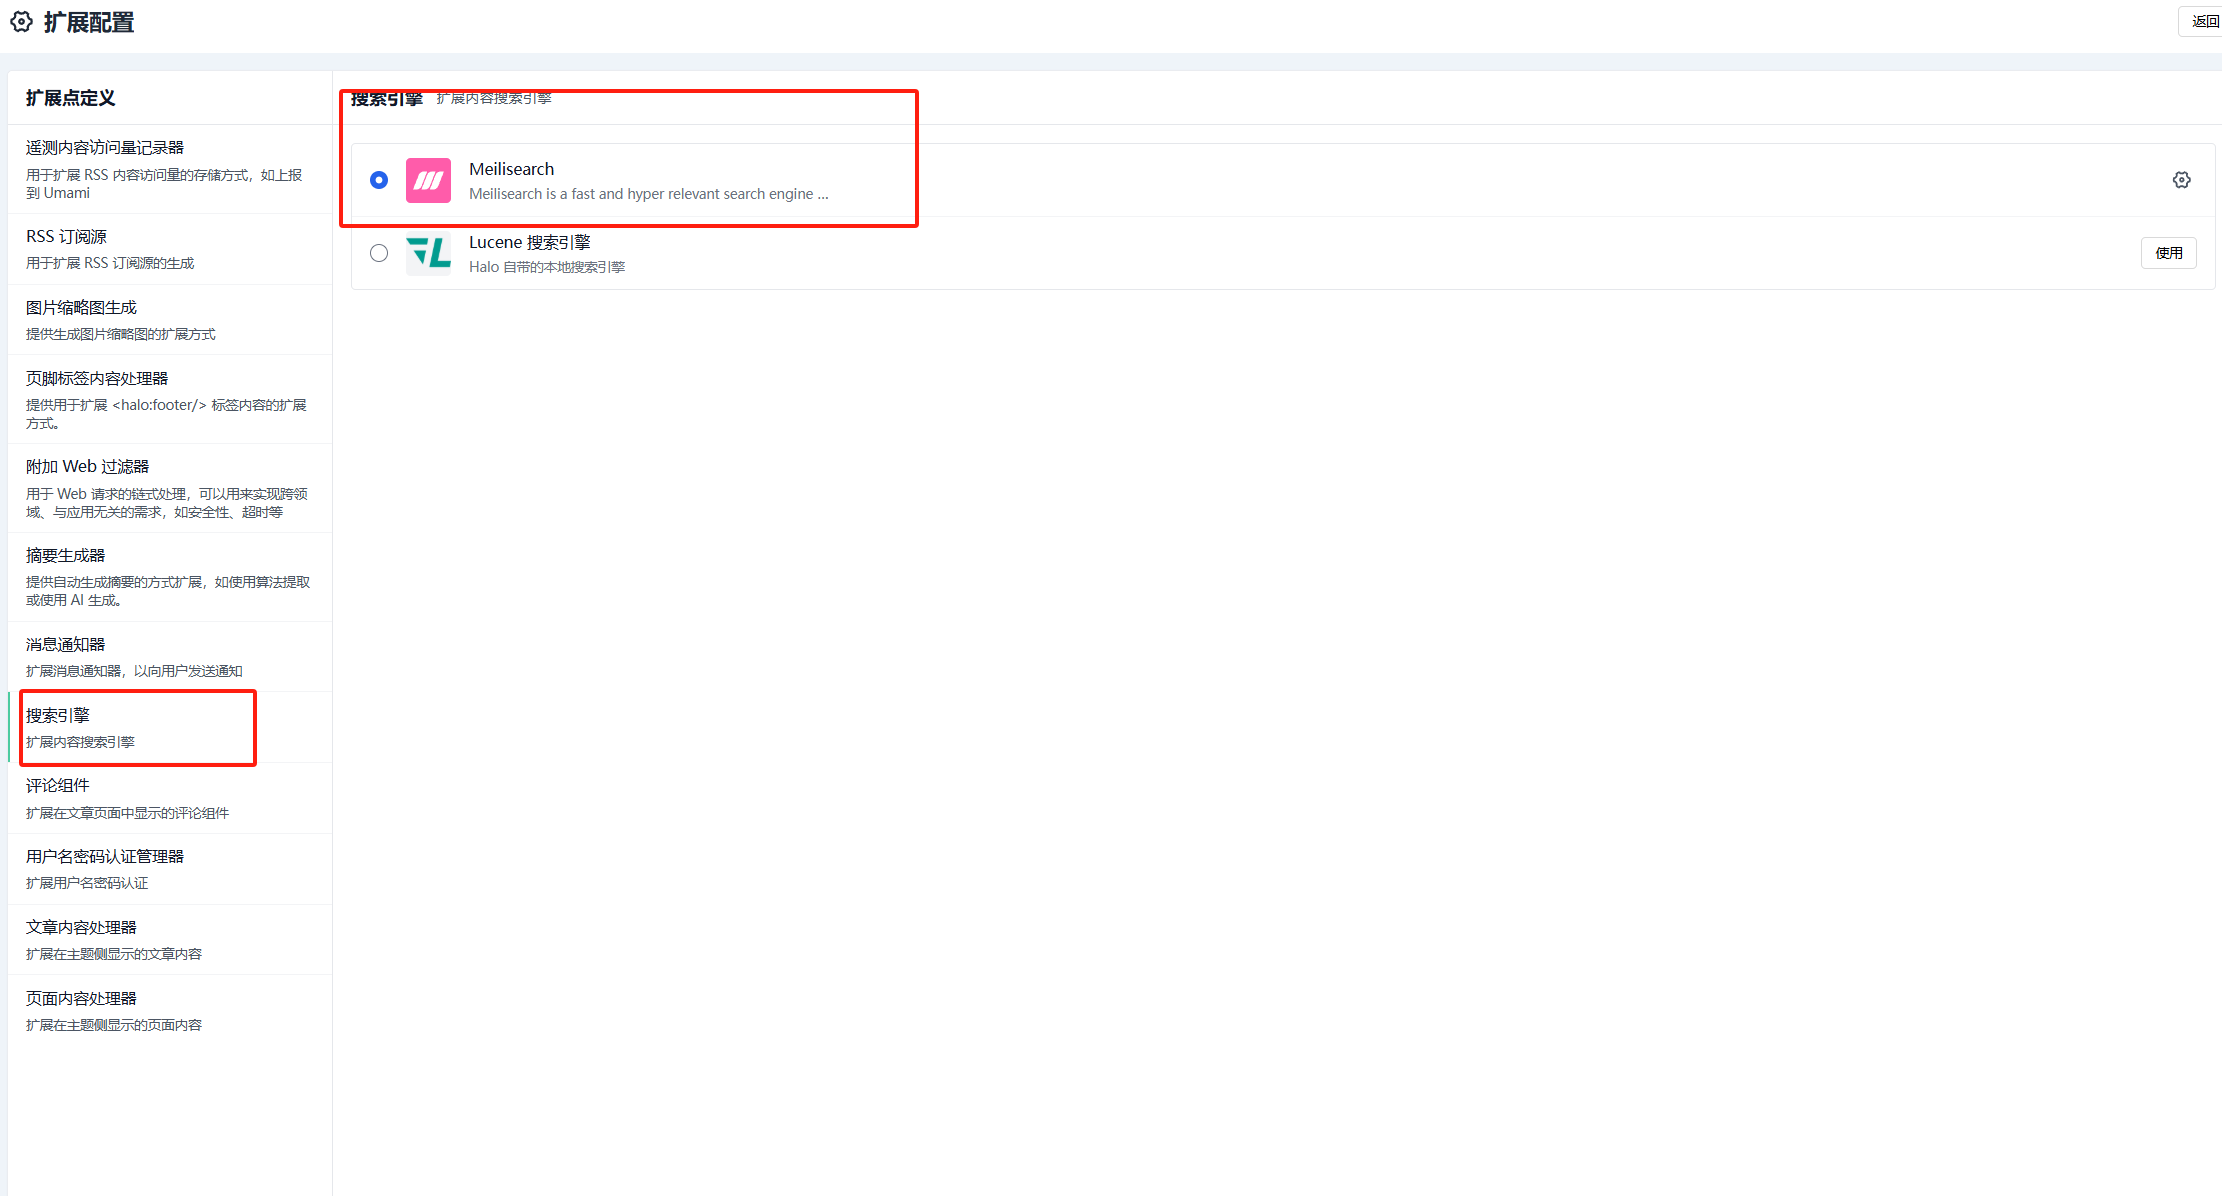This screenshot has width=2222, height=1196.
Task: Open 附加 Web 过滤器 item
Action: [x=87, y=467]
